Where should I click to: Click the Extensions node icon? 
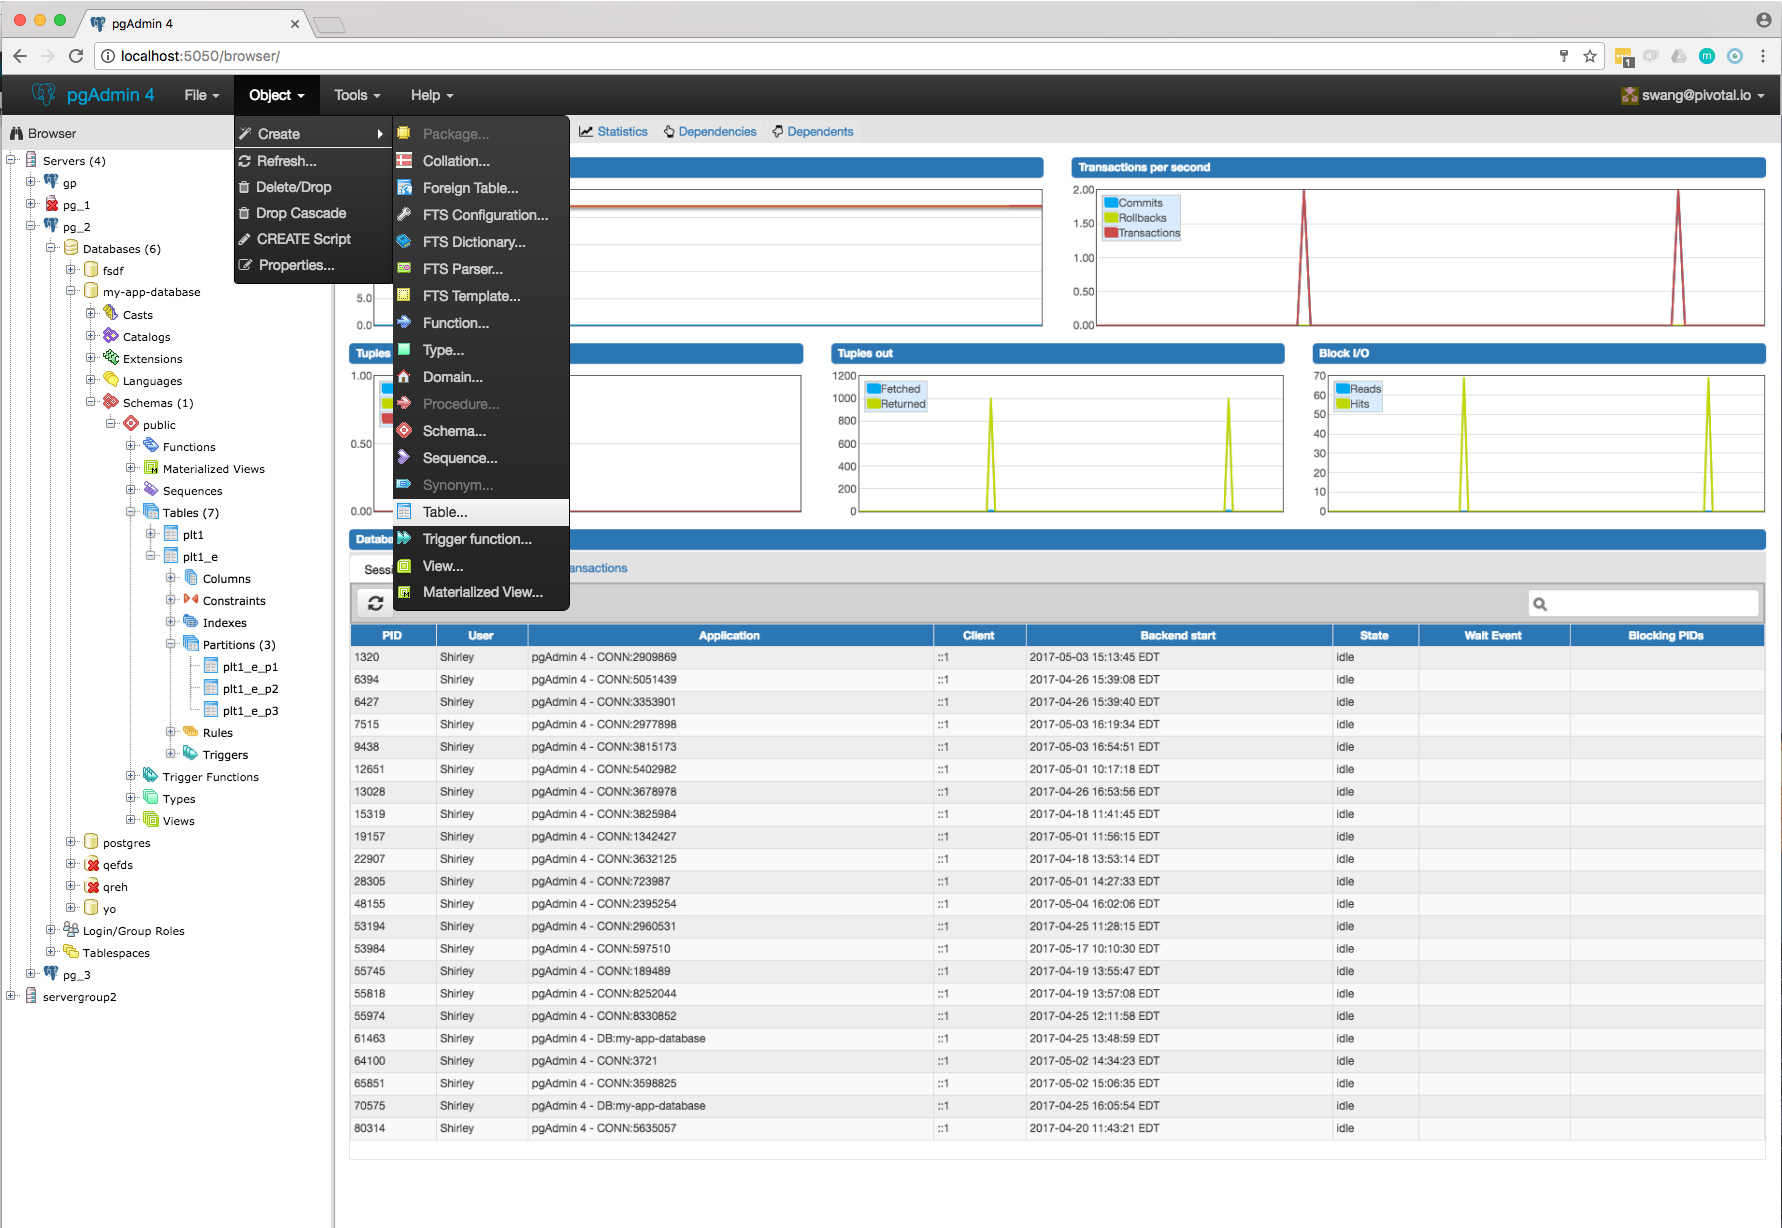111,358
